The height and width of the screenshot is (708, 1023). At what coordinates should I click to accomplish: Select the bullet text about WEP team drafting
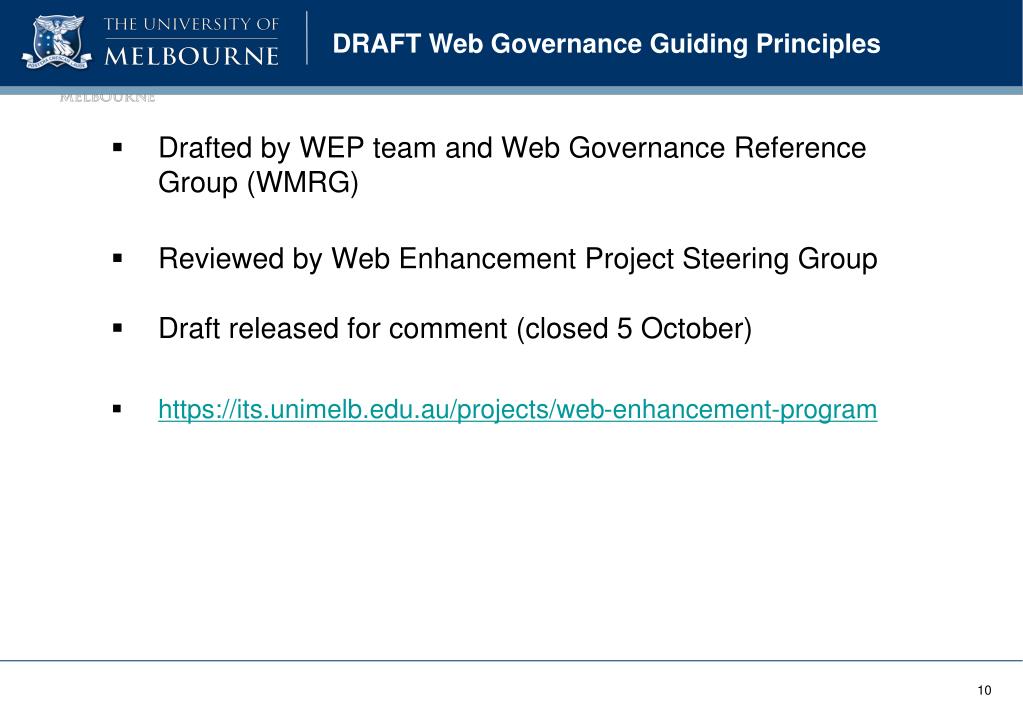tap(512, 165)
